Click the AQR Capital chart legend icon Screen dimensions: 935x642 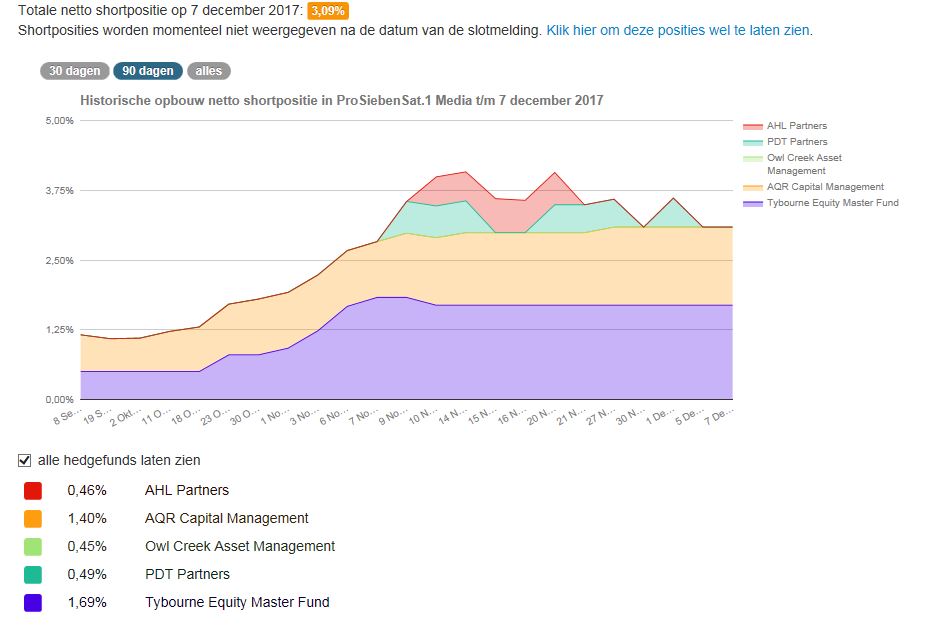(753, 187)
